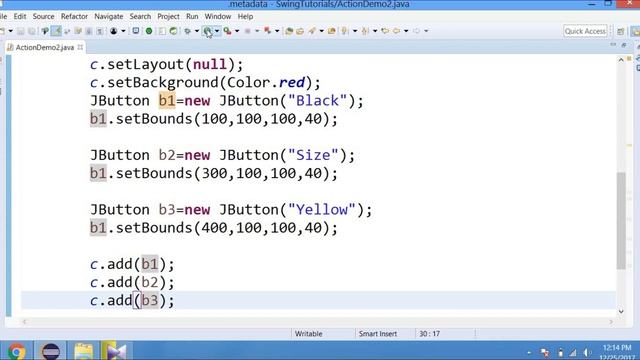This screenshot has width=640, height=360.
Task: Click the vertical scrollbar up arrow
Action: 621,60
